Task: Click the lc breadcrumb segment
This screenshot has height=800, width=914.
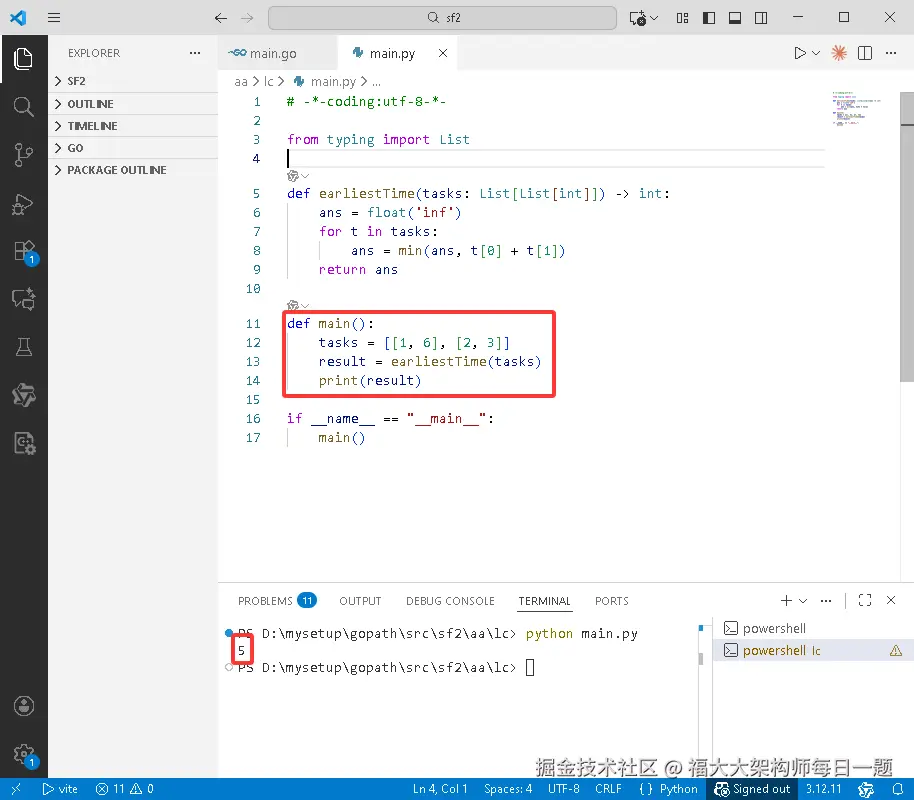Action: [268, 81]
